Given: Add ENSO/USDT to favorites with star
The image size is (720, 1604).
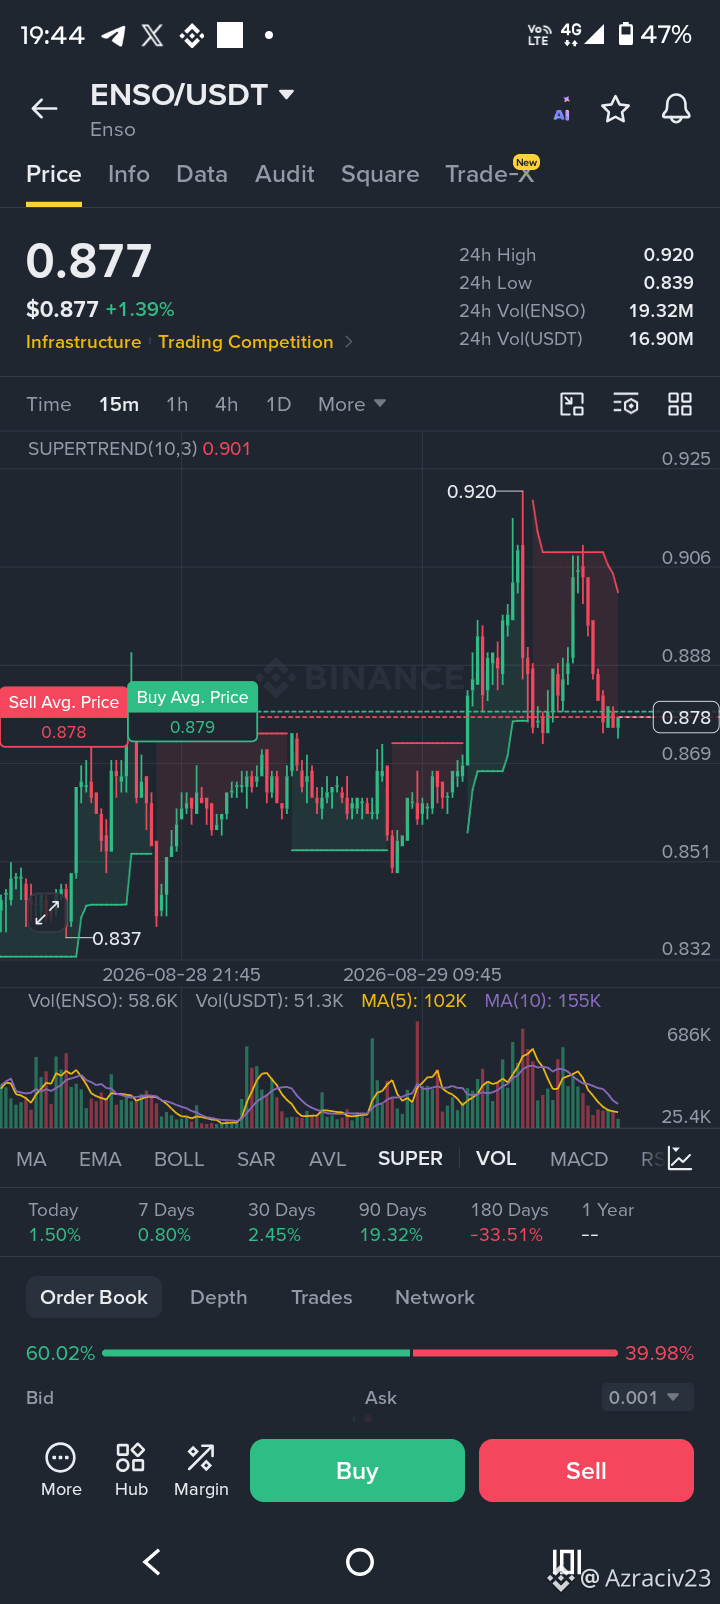Looking at the screenshot, I should pyautogui.click(x=615, y=109).
